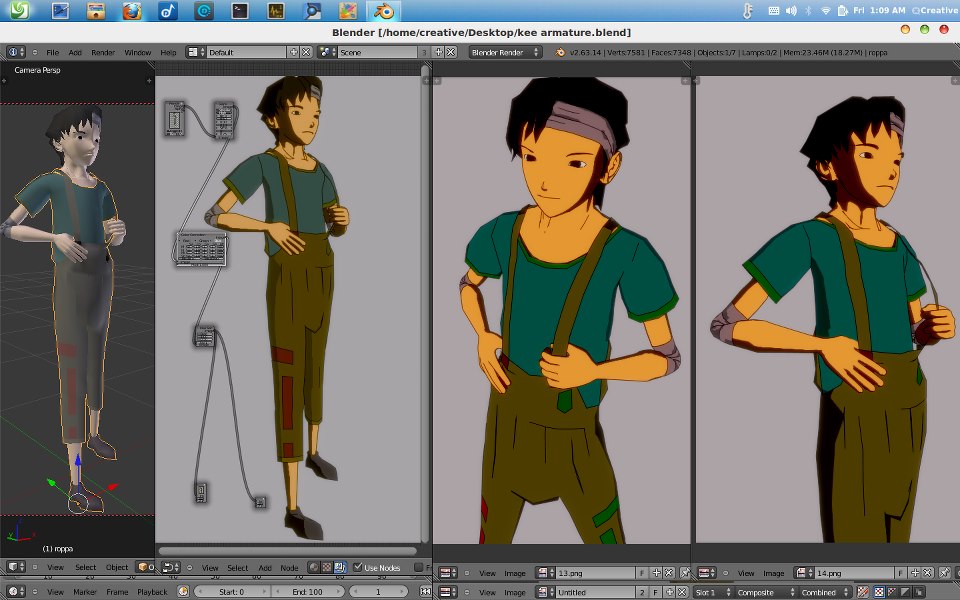The image size is (960, 600).
Task: Open the Node menu in node editor
Action: [290, 568]
